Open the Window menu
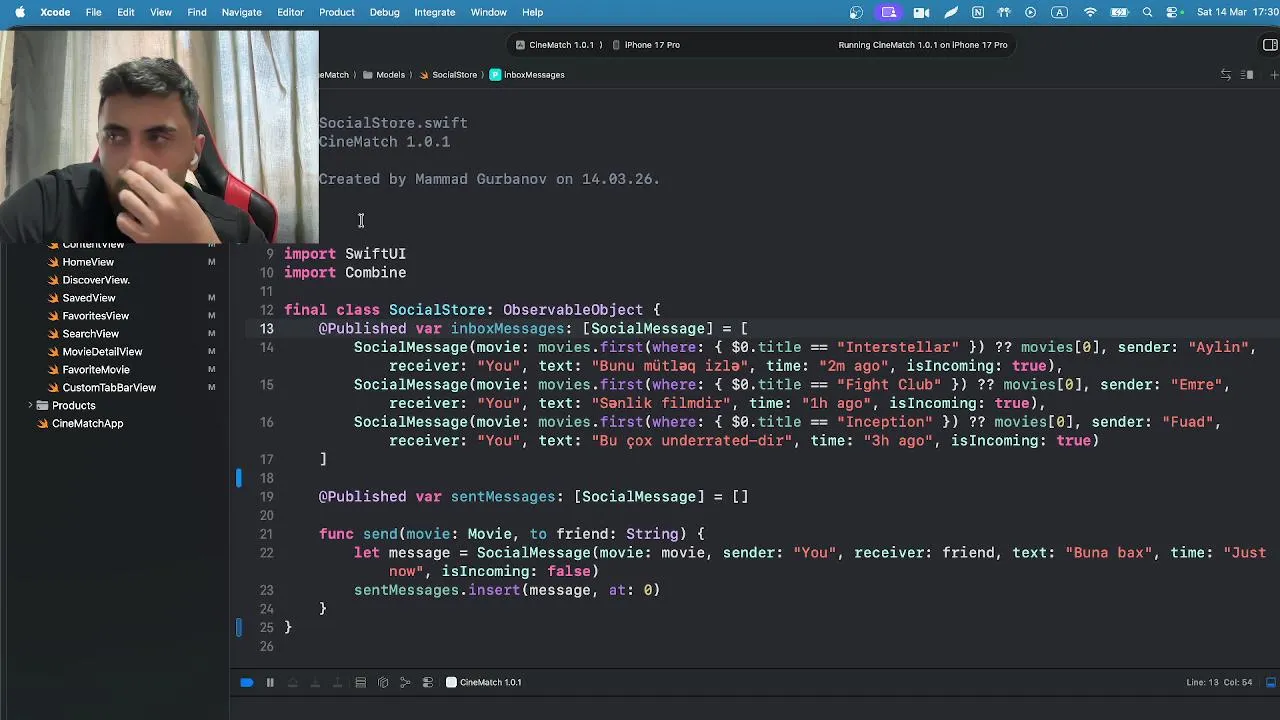This screenshot has height=720, width=1280. click(488, 12)
